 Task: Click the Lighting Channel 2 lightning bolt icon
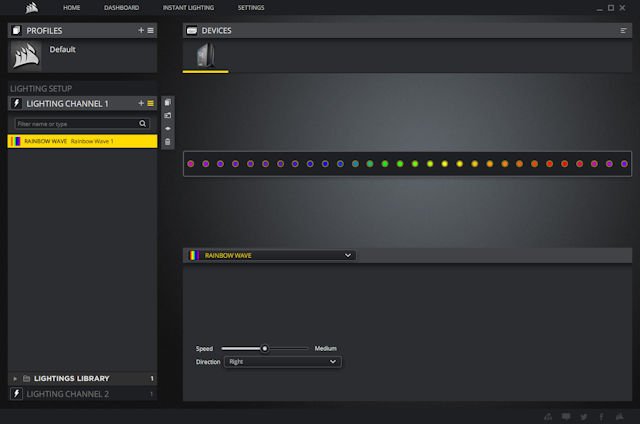click(16, 394)
